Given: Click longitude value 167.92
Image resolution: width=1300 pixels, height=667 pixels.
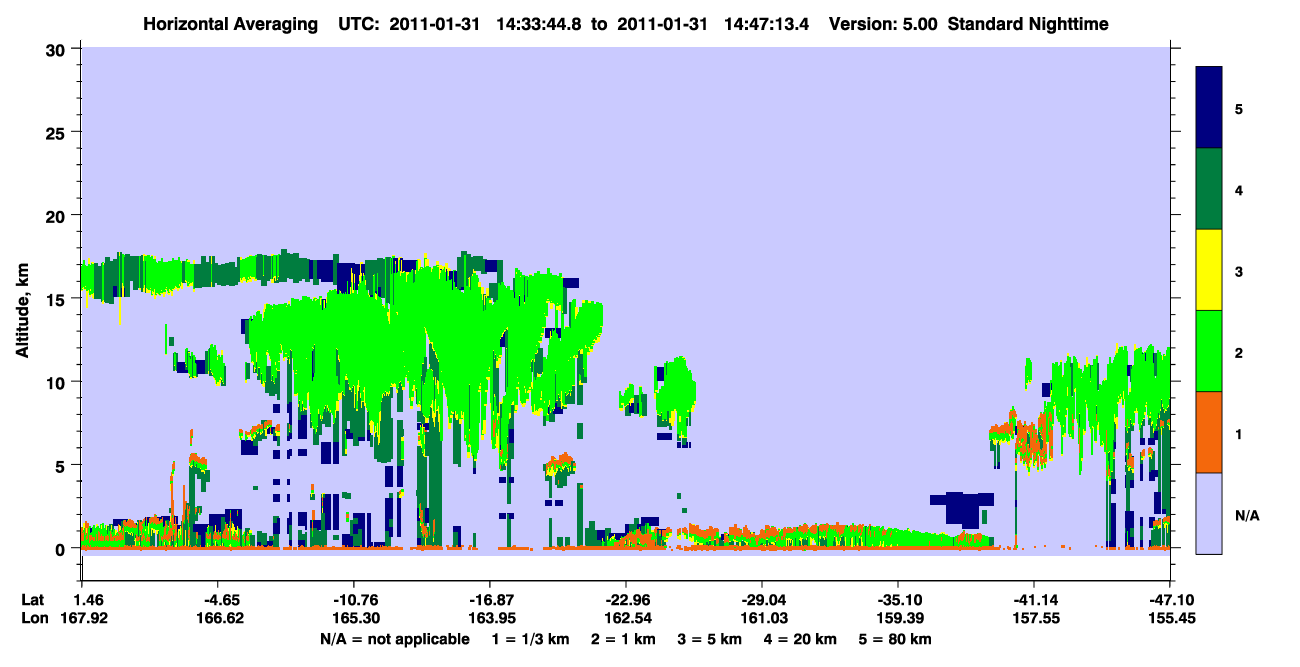Looking at the screenshot, I should point(82,619).
